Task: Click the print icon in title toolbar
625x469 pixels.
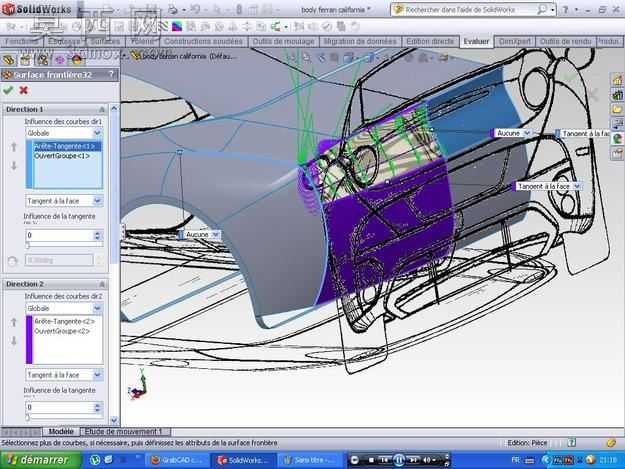Action: (173, 9)
